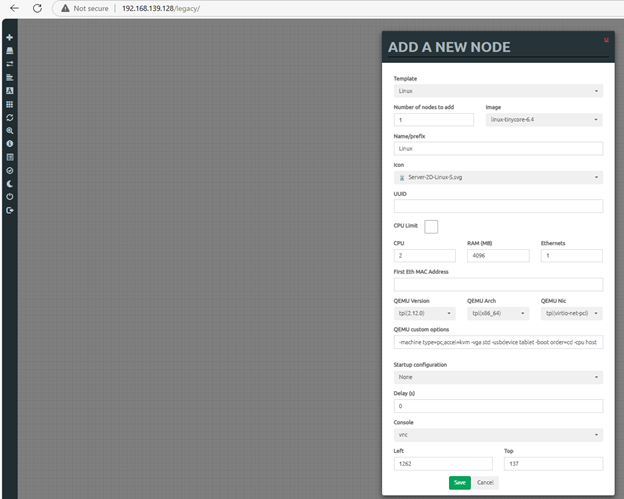This screenshot has height=499, width=624.
Task: Click the Refresh topology icon
Action: (10, 117)
